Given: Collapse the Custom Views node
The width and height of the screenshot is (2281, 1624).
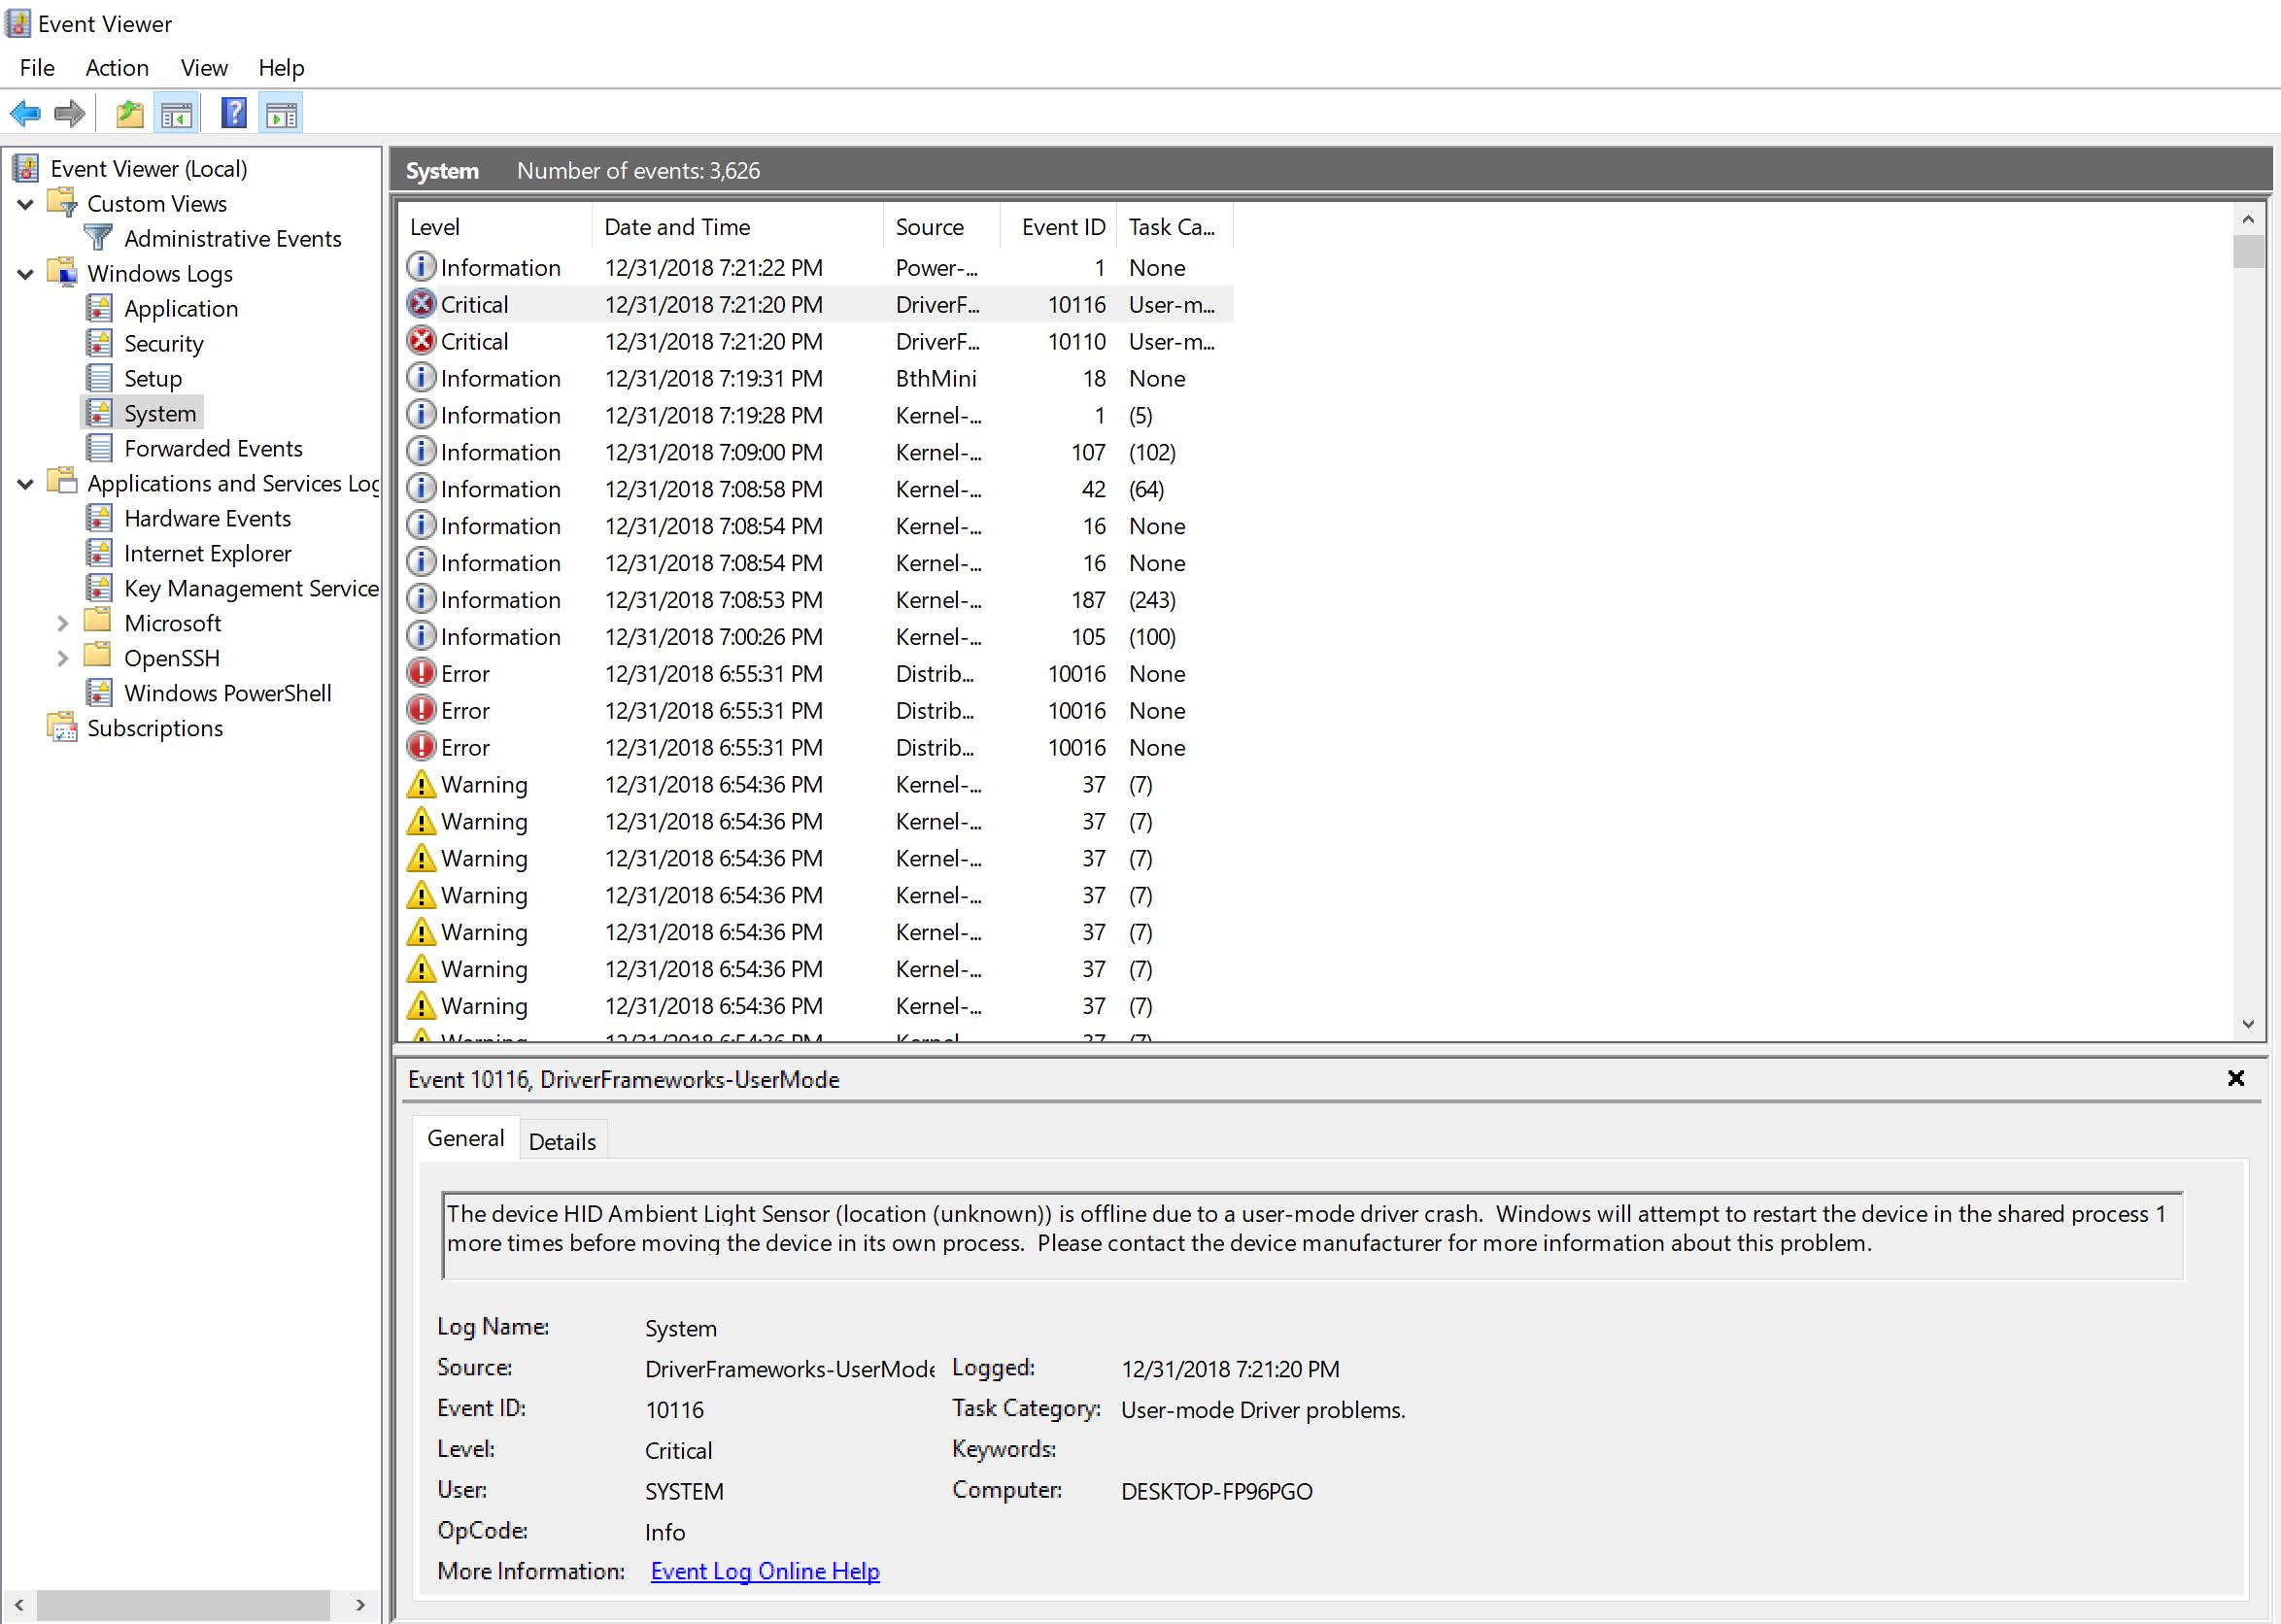Looking at the screenshot, I should (26, 204).
